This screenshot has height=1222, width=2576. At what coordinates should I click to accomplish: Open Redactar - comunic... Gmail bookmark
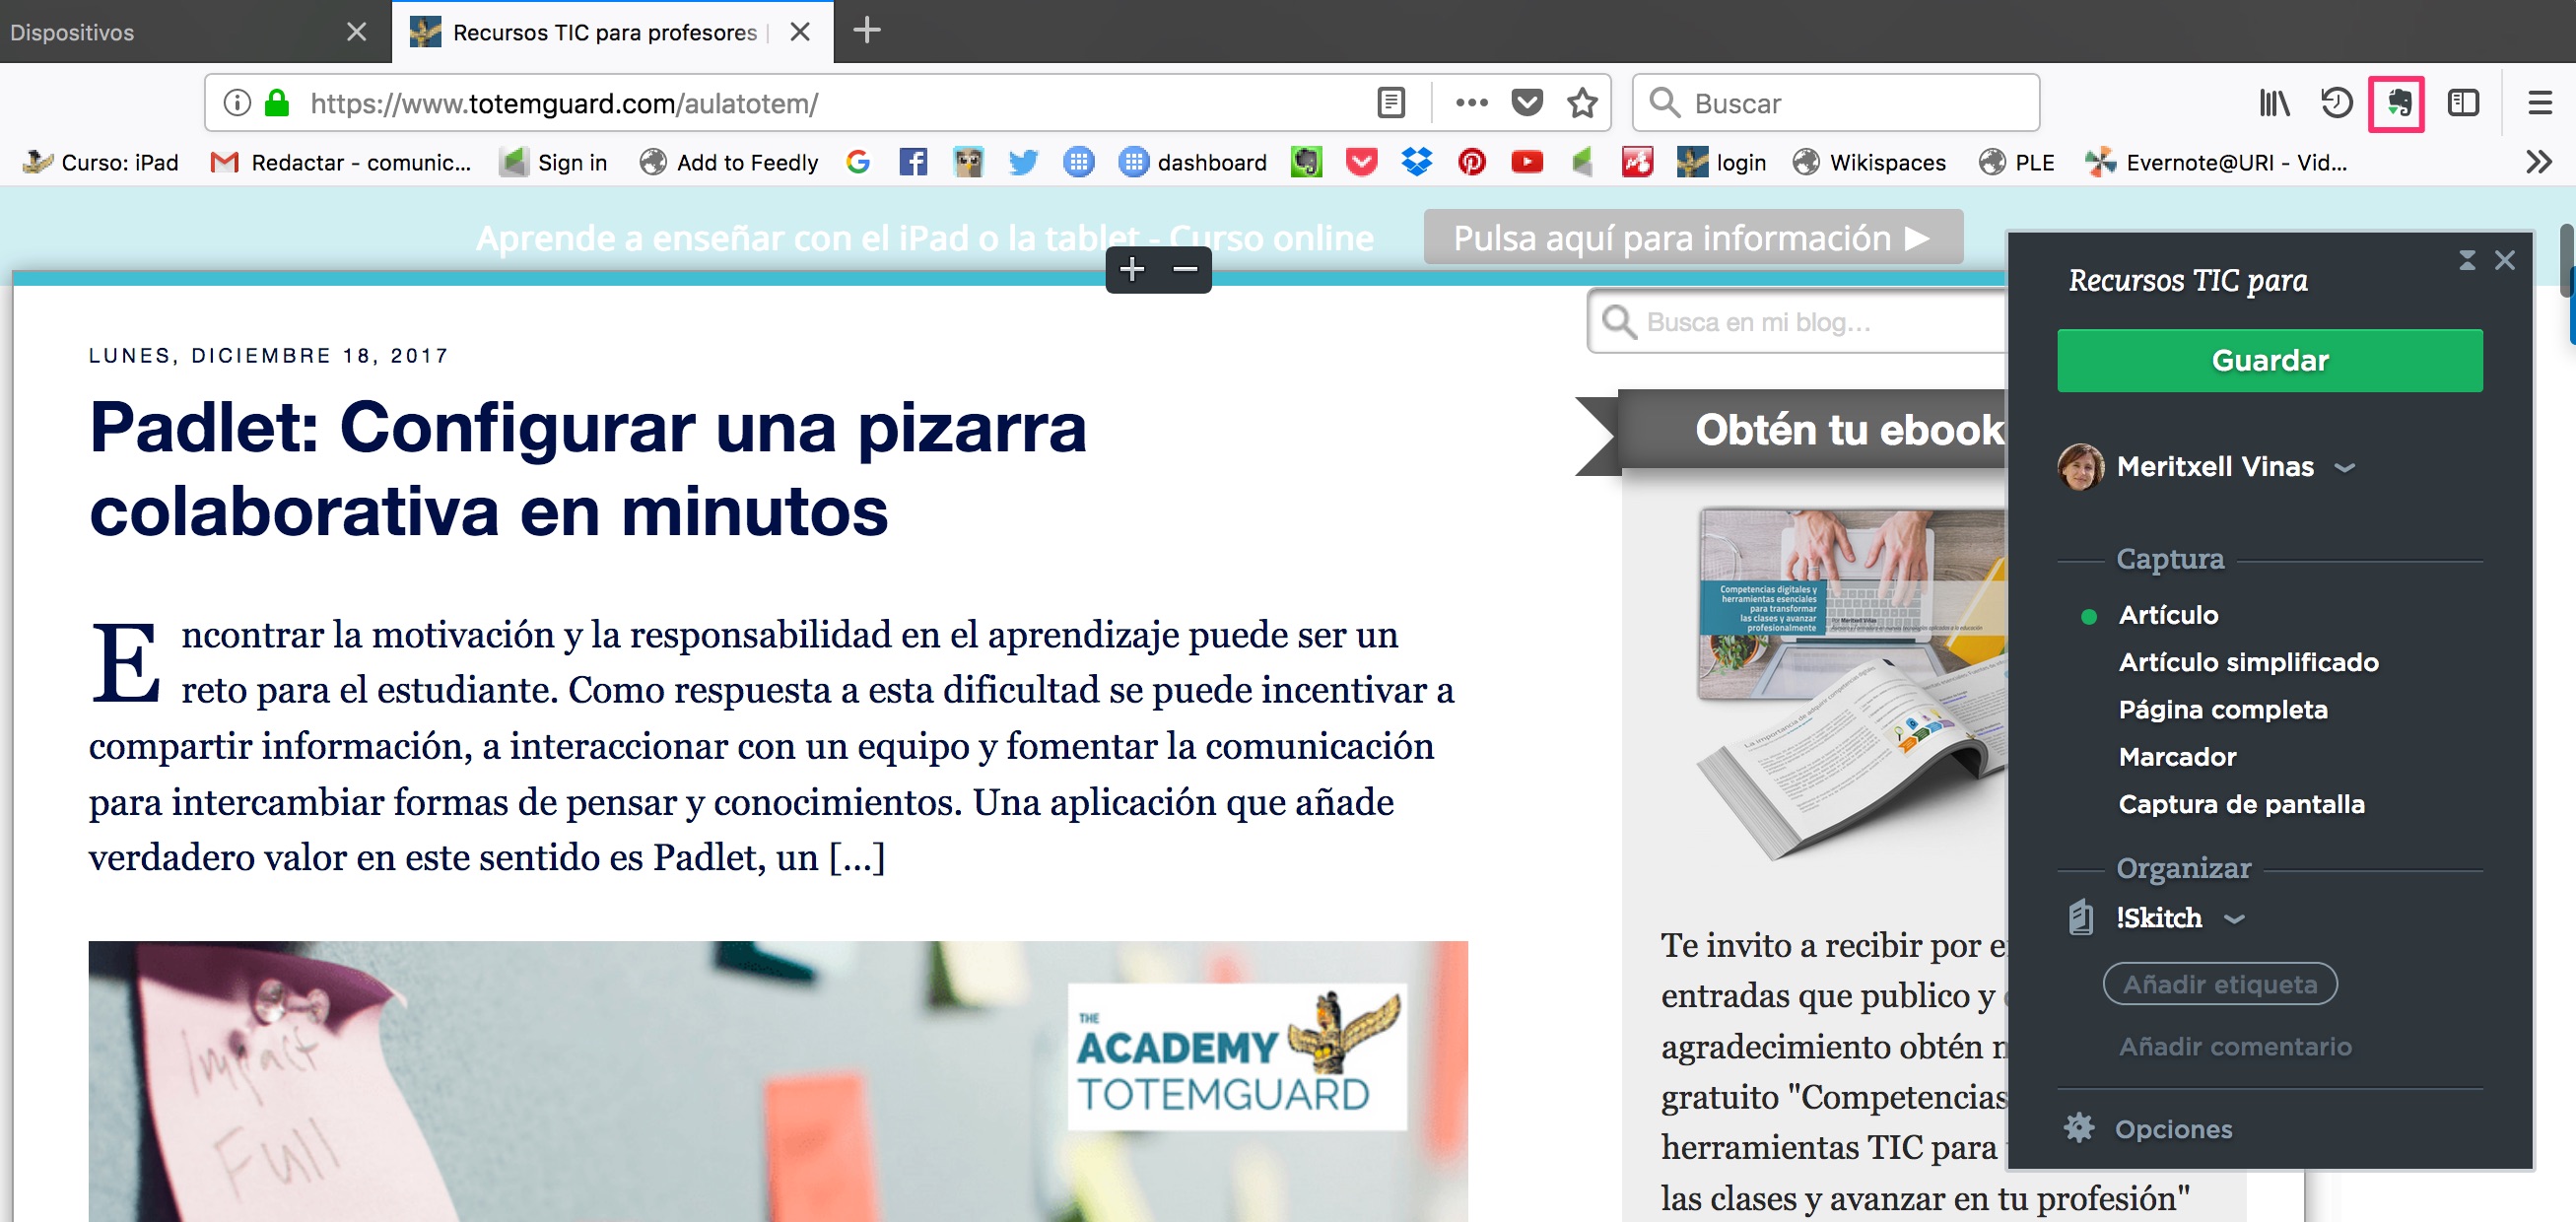coord(340,162)
